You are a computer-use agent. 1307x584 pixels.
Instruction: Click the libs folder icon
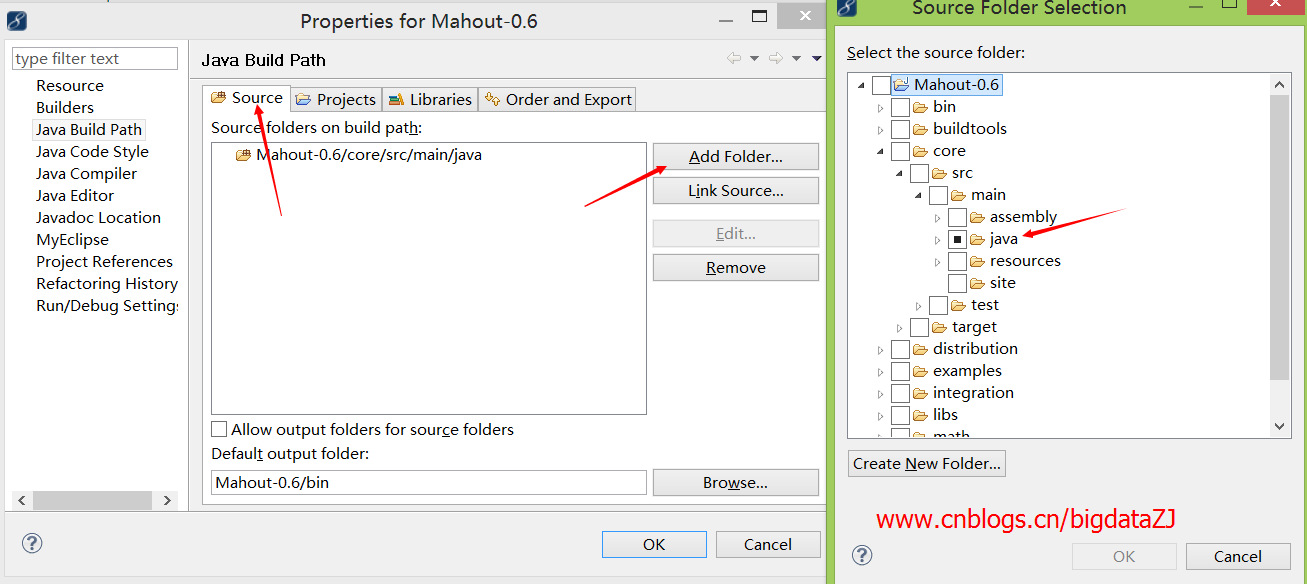(920, 415)
